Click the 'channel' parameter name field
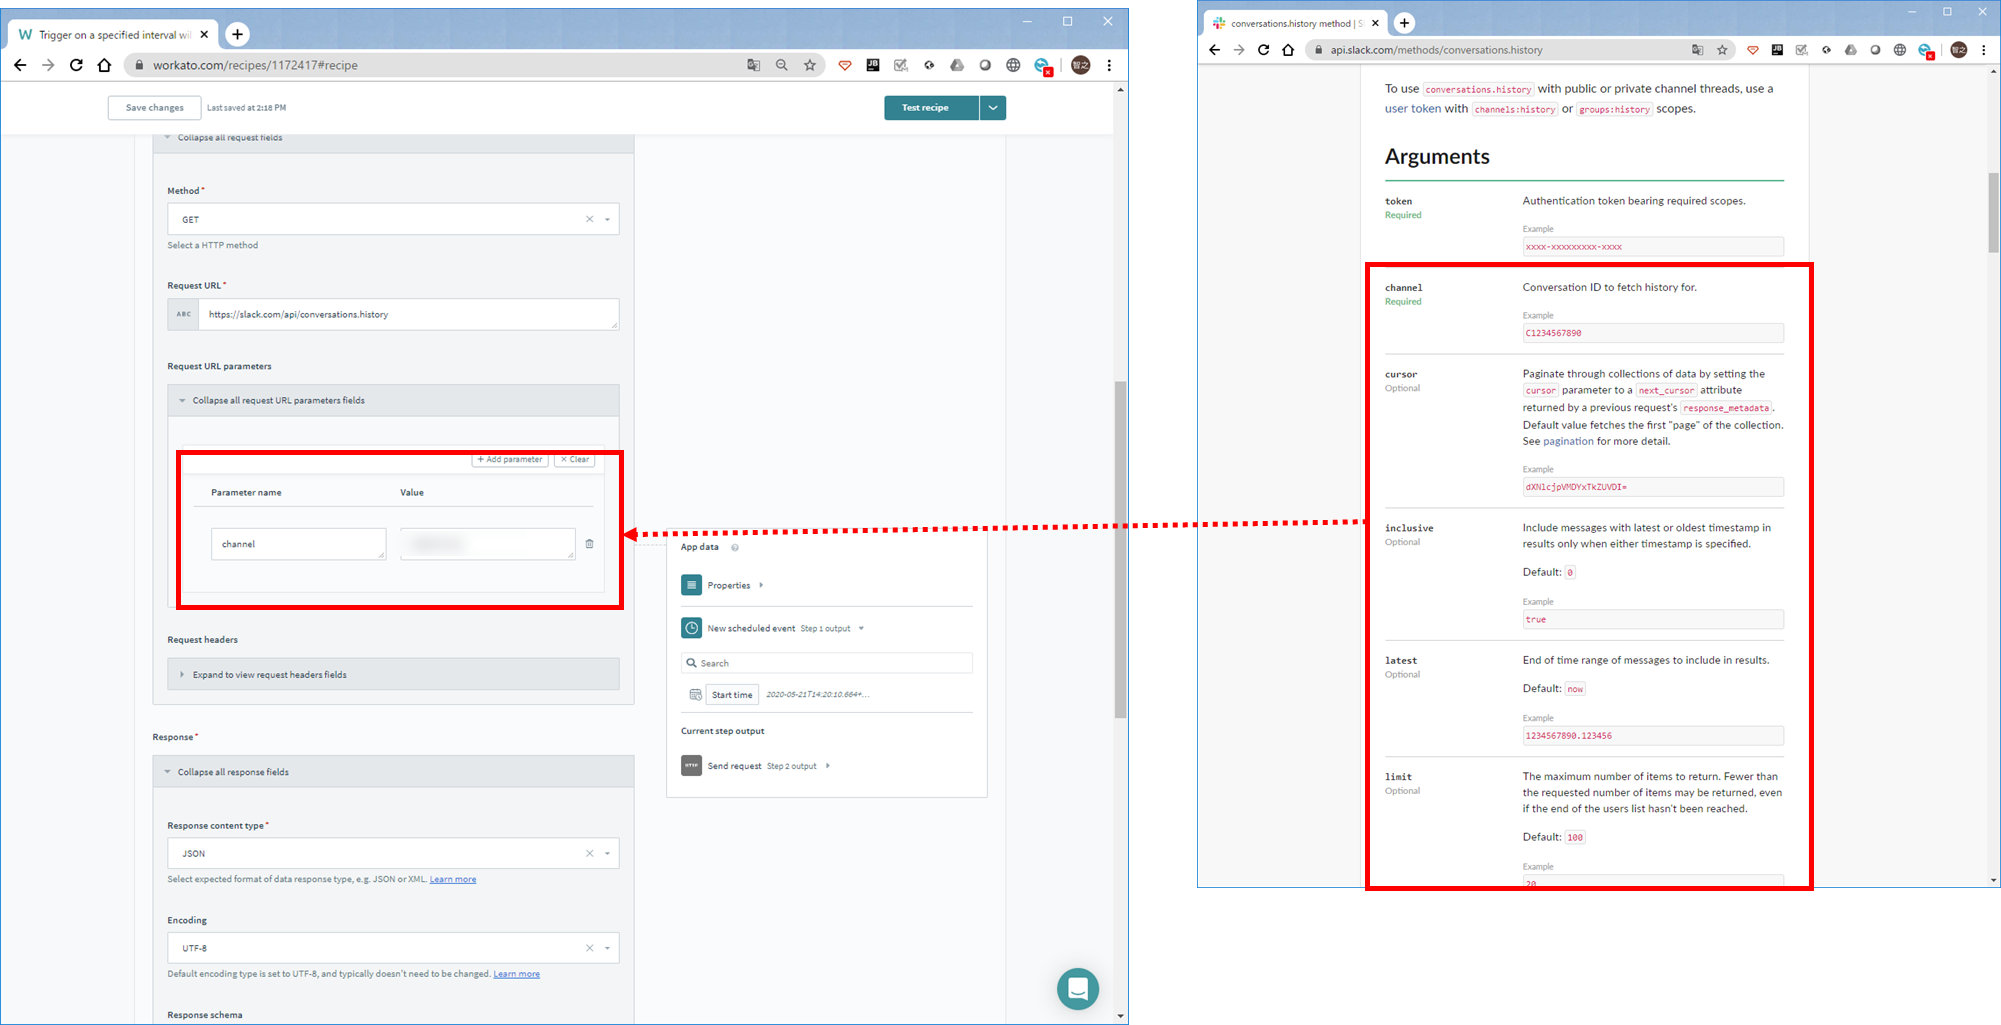This screenshot has height=1025, width=2001. pos(298,544)
